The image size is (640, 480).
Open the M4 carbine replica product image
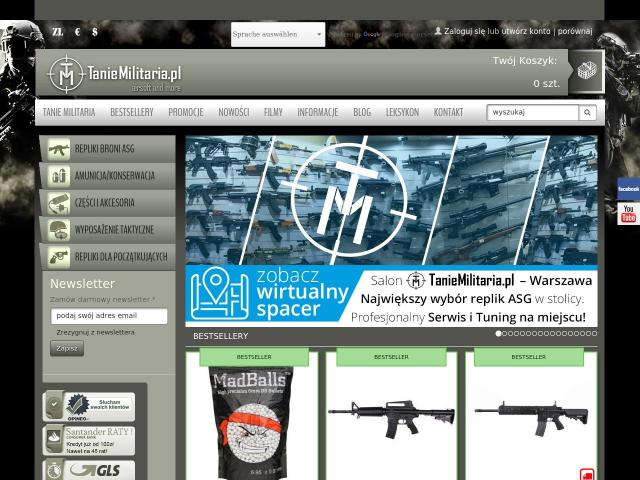click(x=391, y=419)
